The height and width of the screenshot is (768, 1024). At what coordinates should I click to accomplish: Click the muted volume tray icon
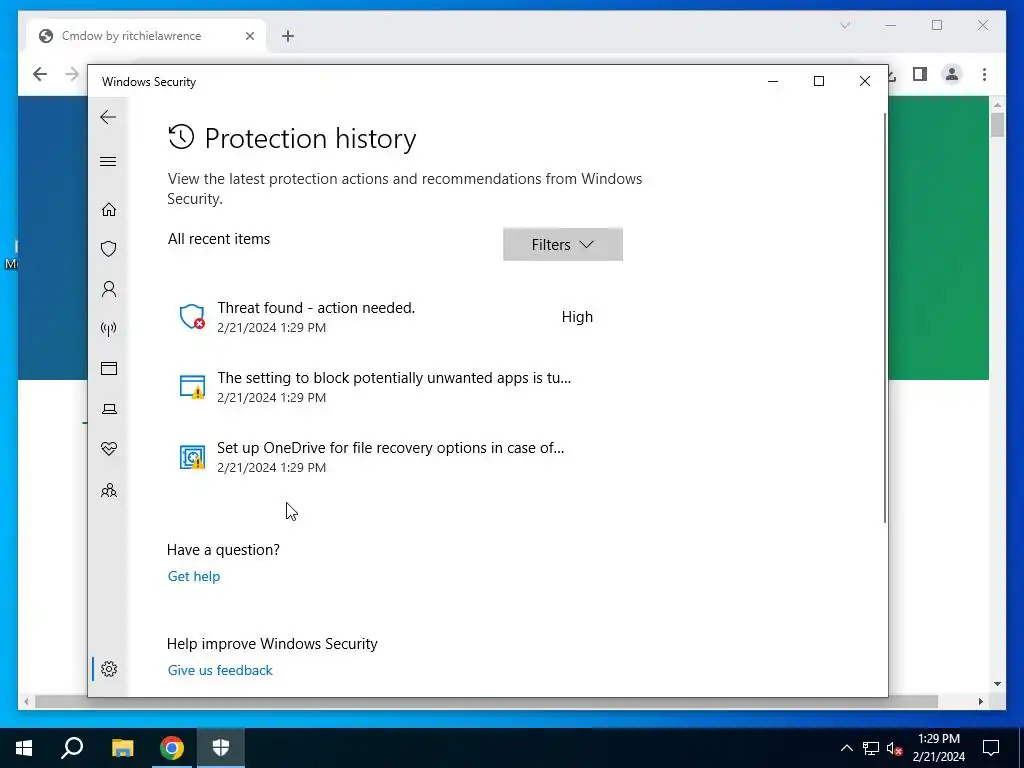click(x=894, y=748)
